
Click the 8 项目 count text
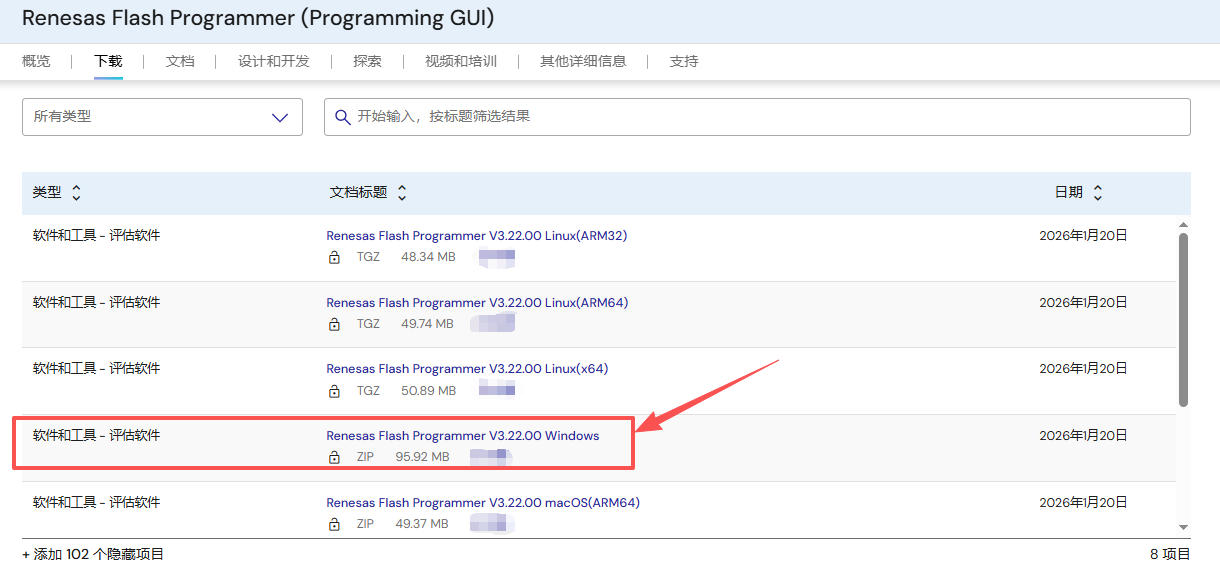pos(1170,554)
